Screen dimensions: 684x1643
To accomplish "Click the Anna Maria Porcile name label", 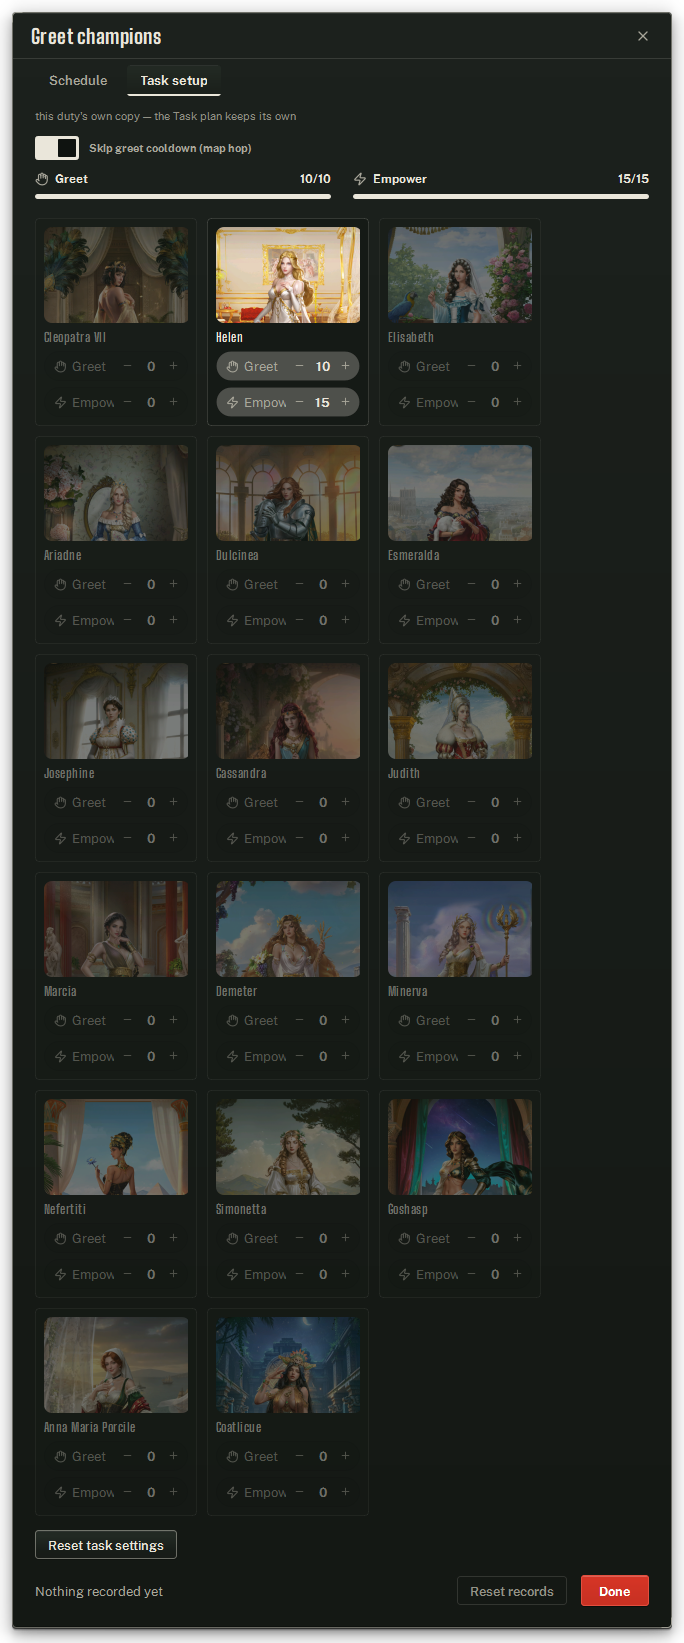I will 90,1427.
